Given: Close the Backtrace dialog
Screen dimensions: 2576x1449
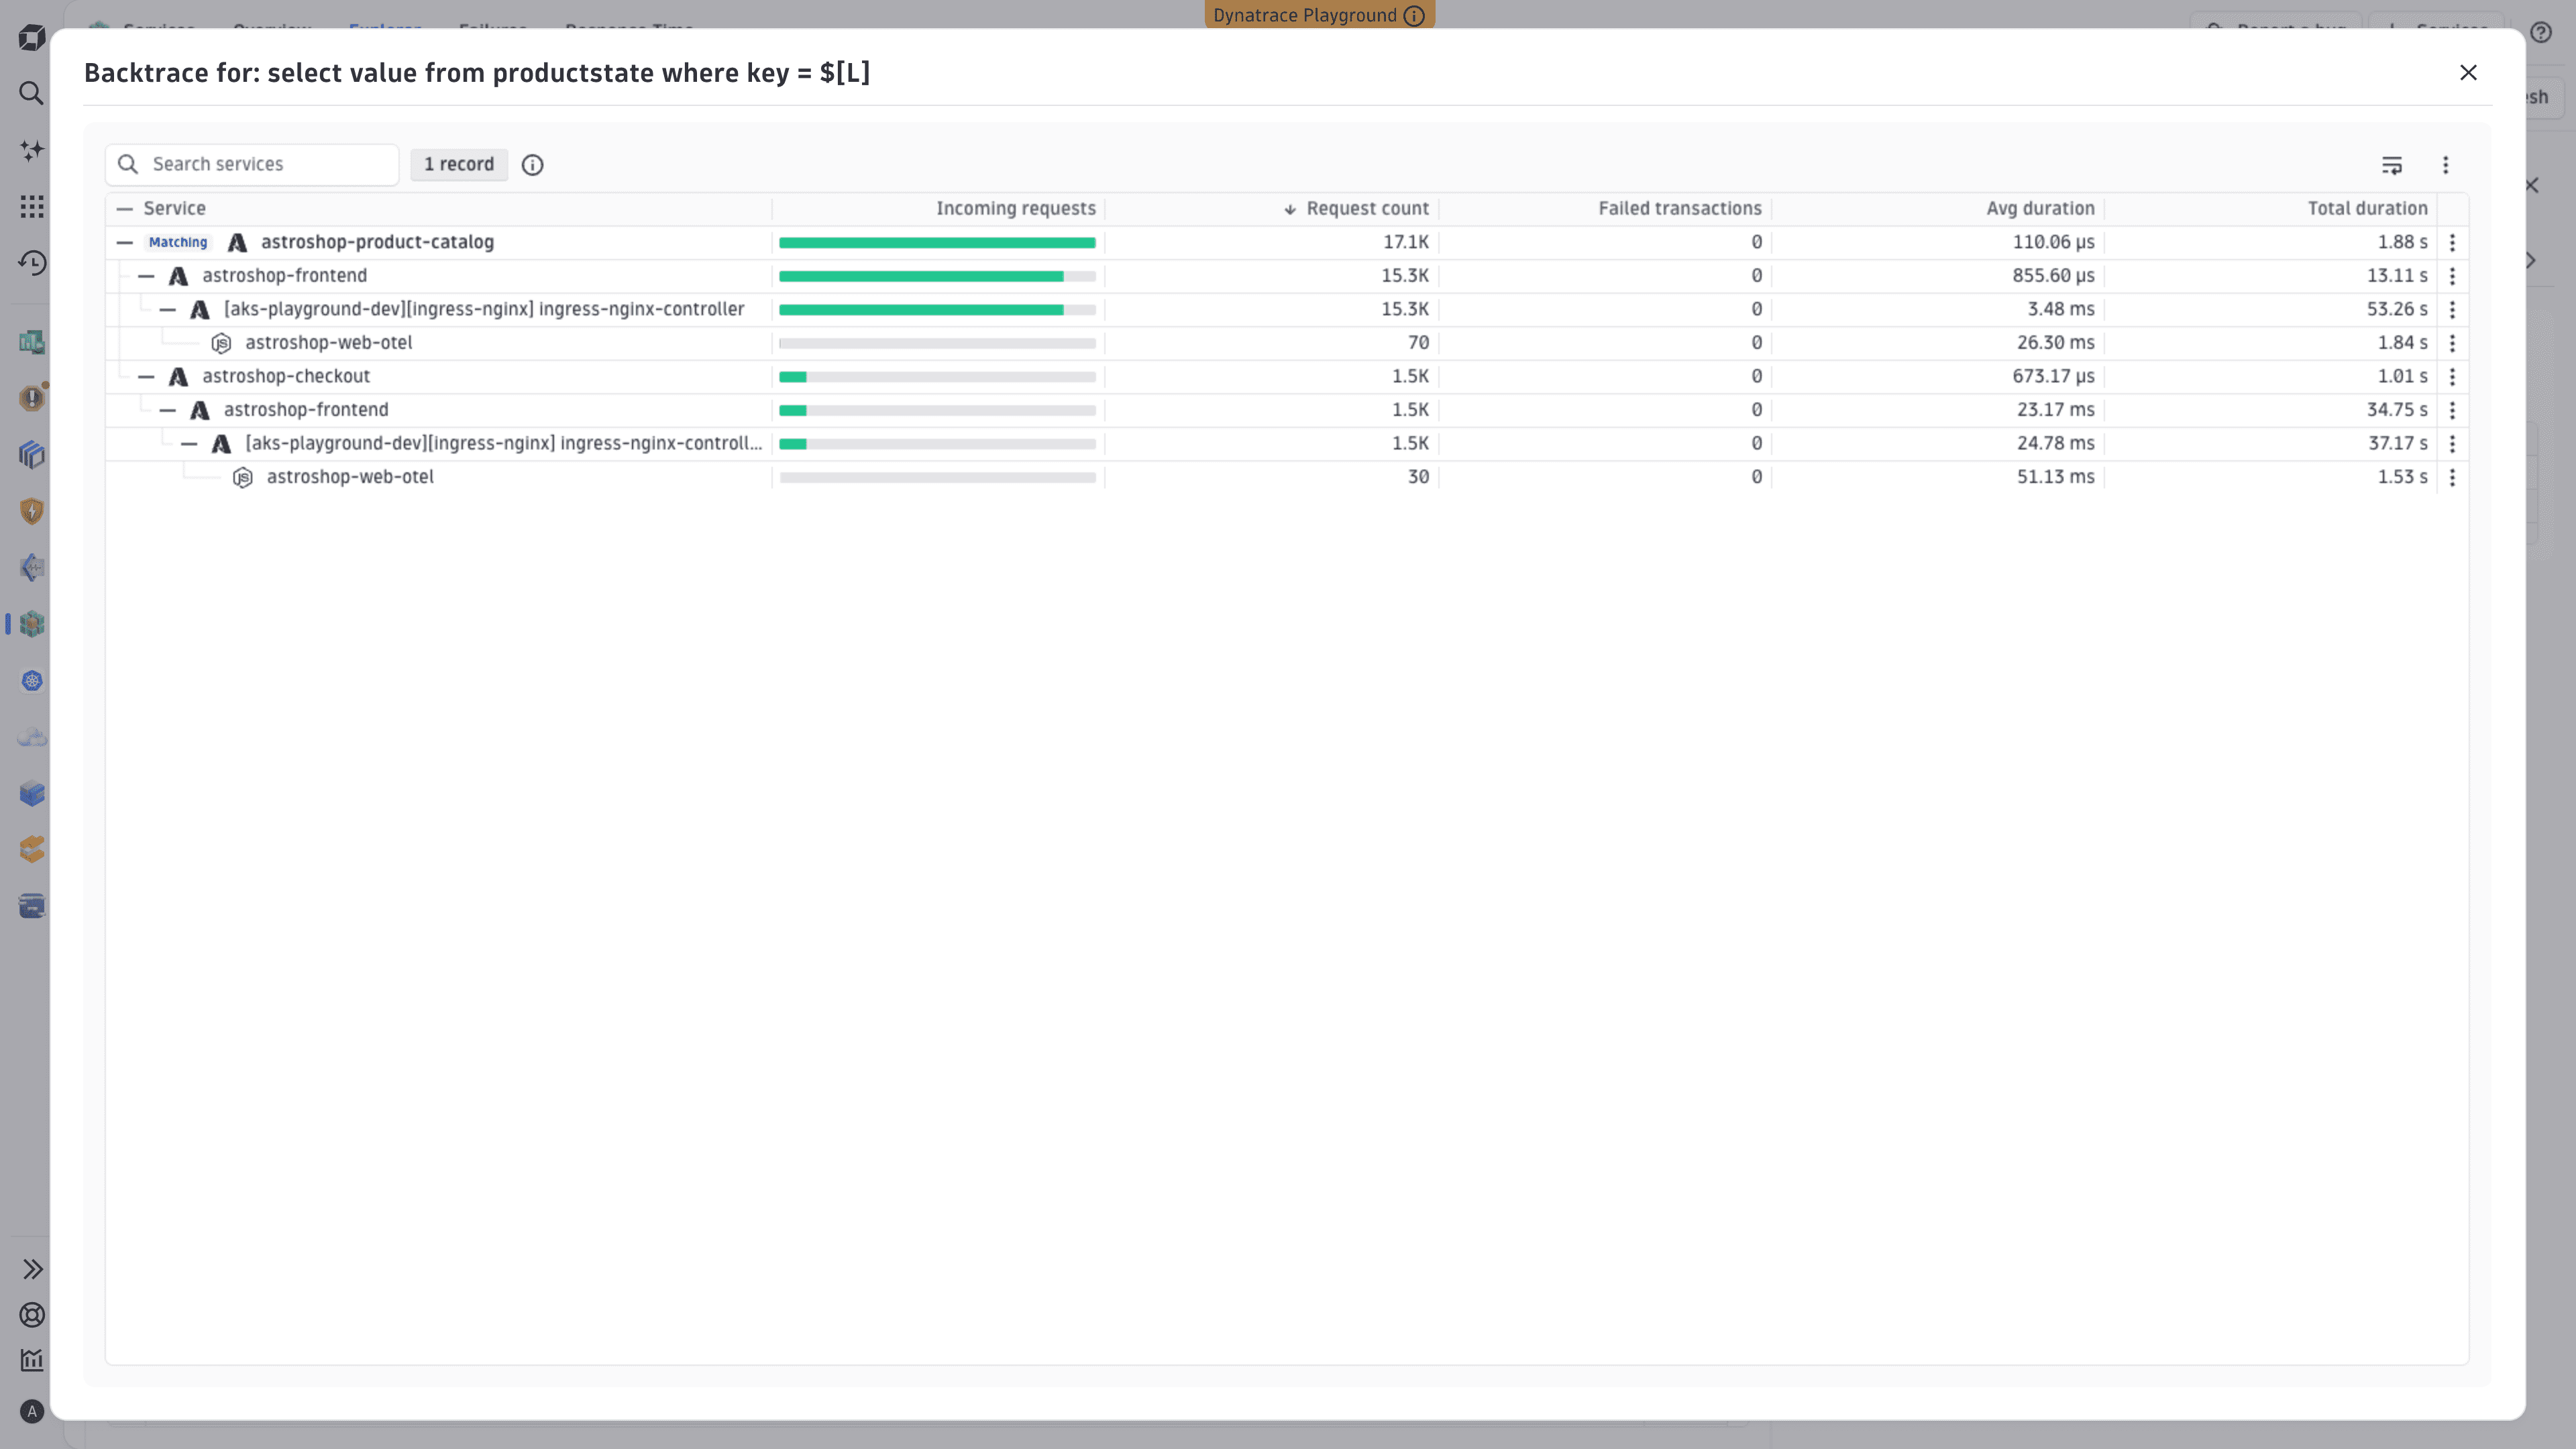Looking at the screenshot, I should [2468, 73].
